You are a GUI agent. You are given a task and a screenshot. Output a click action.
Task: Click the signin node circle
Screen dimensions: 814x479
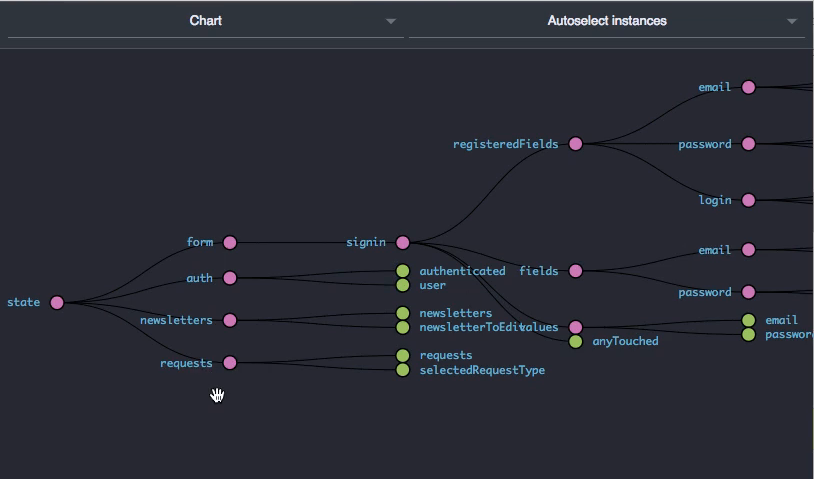402,242
